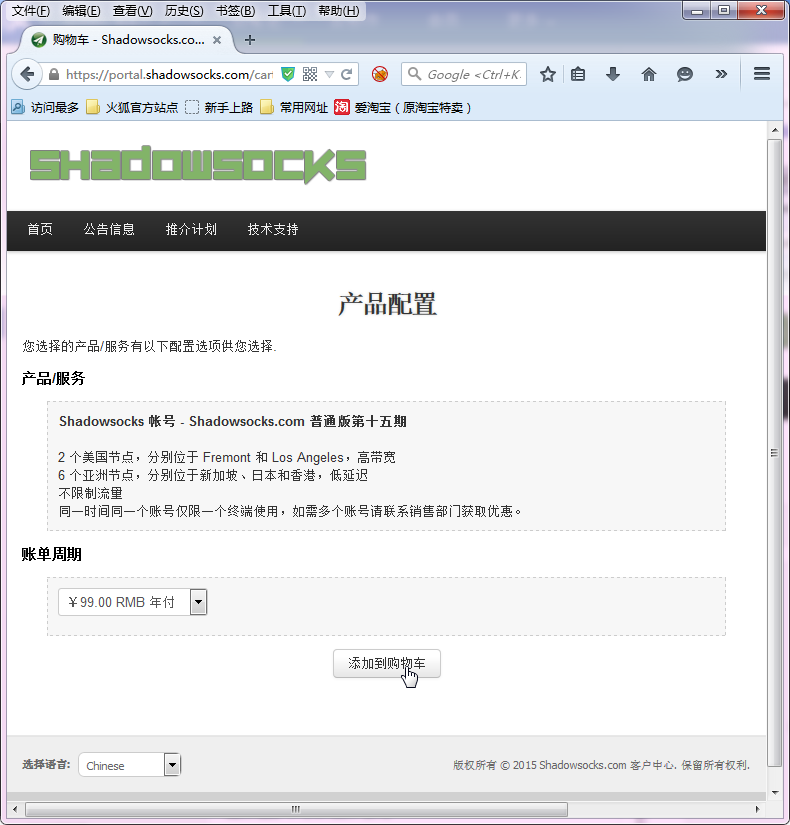Open the downloads arrow icon
790x825 pixels.
pos(613,74)
